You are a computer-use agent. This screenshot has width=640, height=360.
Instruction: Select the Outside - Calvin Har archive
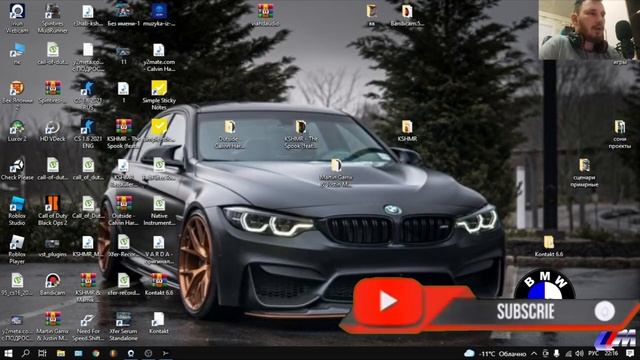(123, 211)
